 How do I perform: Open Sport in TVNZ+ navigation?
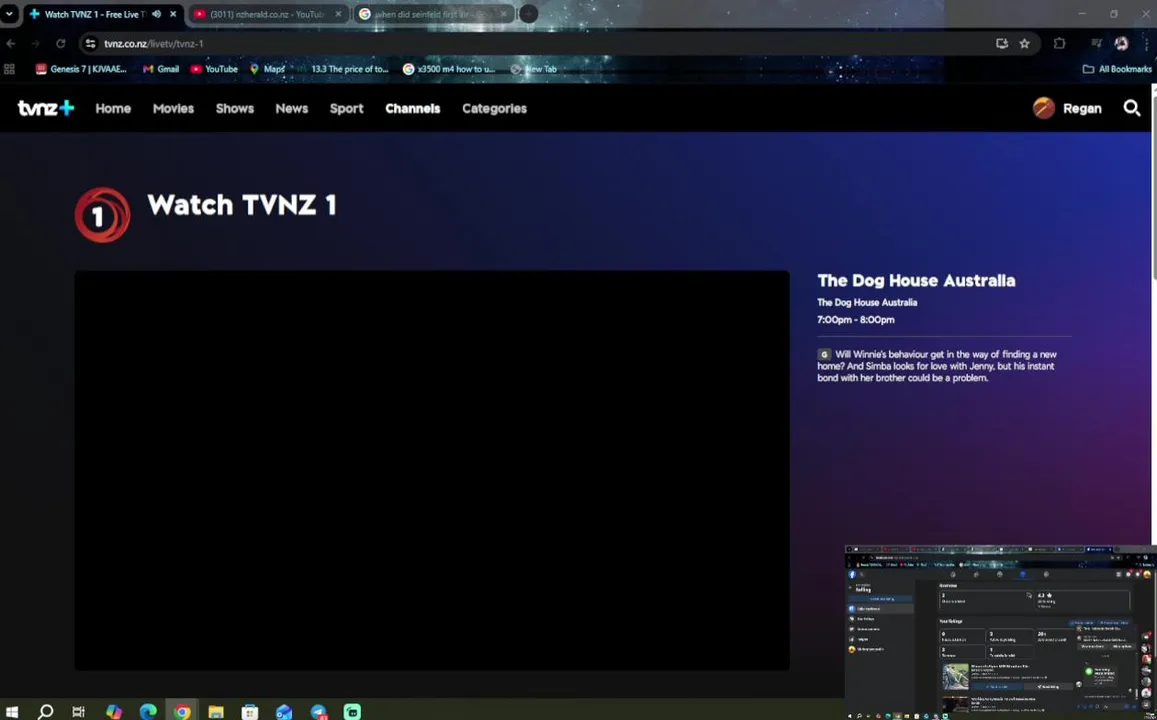click(346, 108)
